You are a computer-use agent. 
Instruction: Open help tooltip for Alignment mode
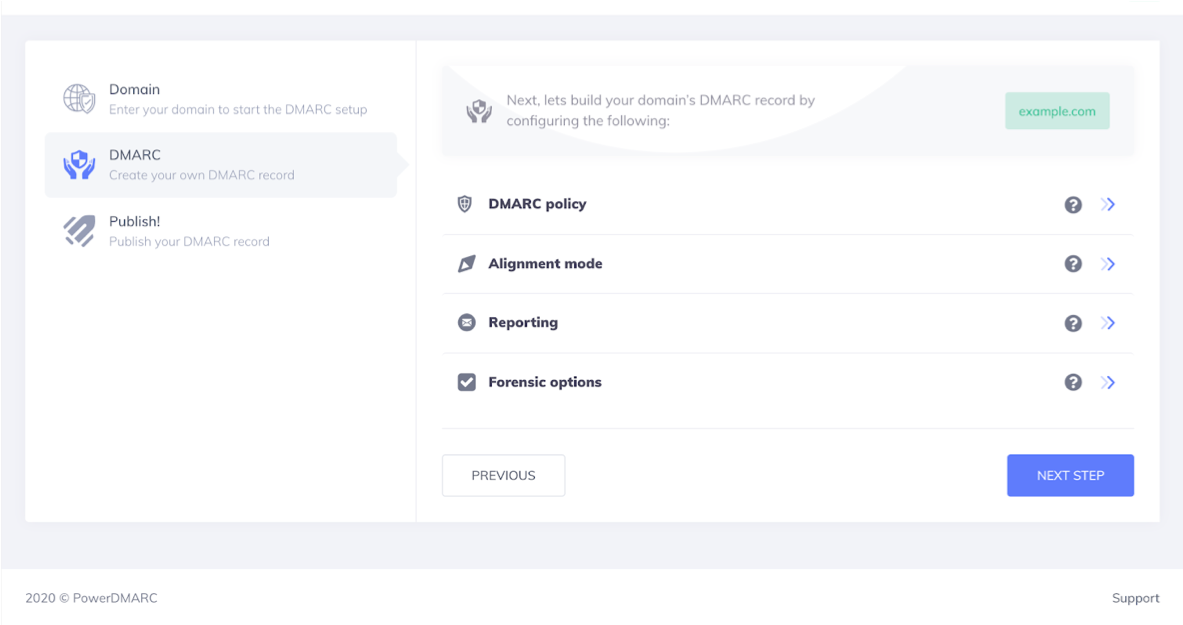1073,263
